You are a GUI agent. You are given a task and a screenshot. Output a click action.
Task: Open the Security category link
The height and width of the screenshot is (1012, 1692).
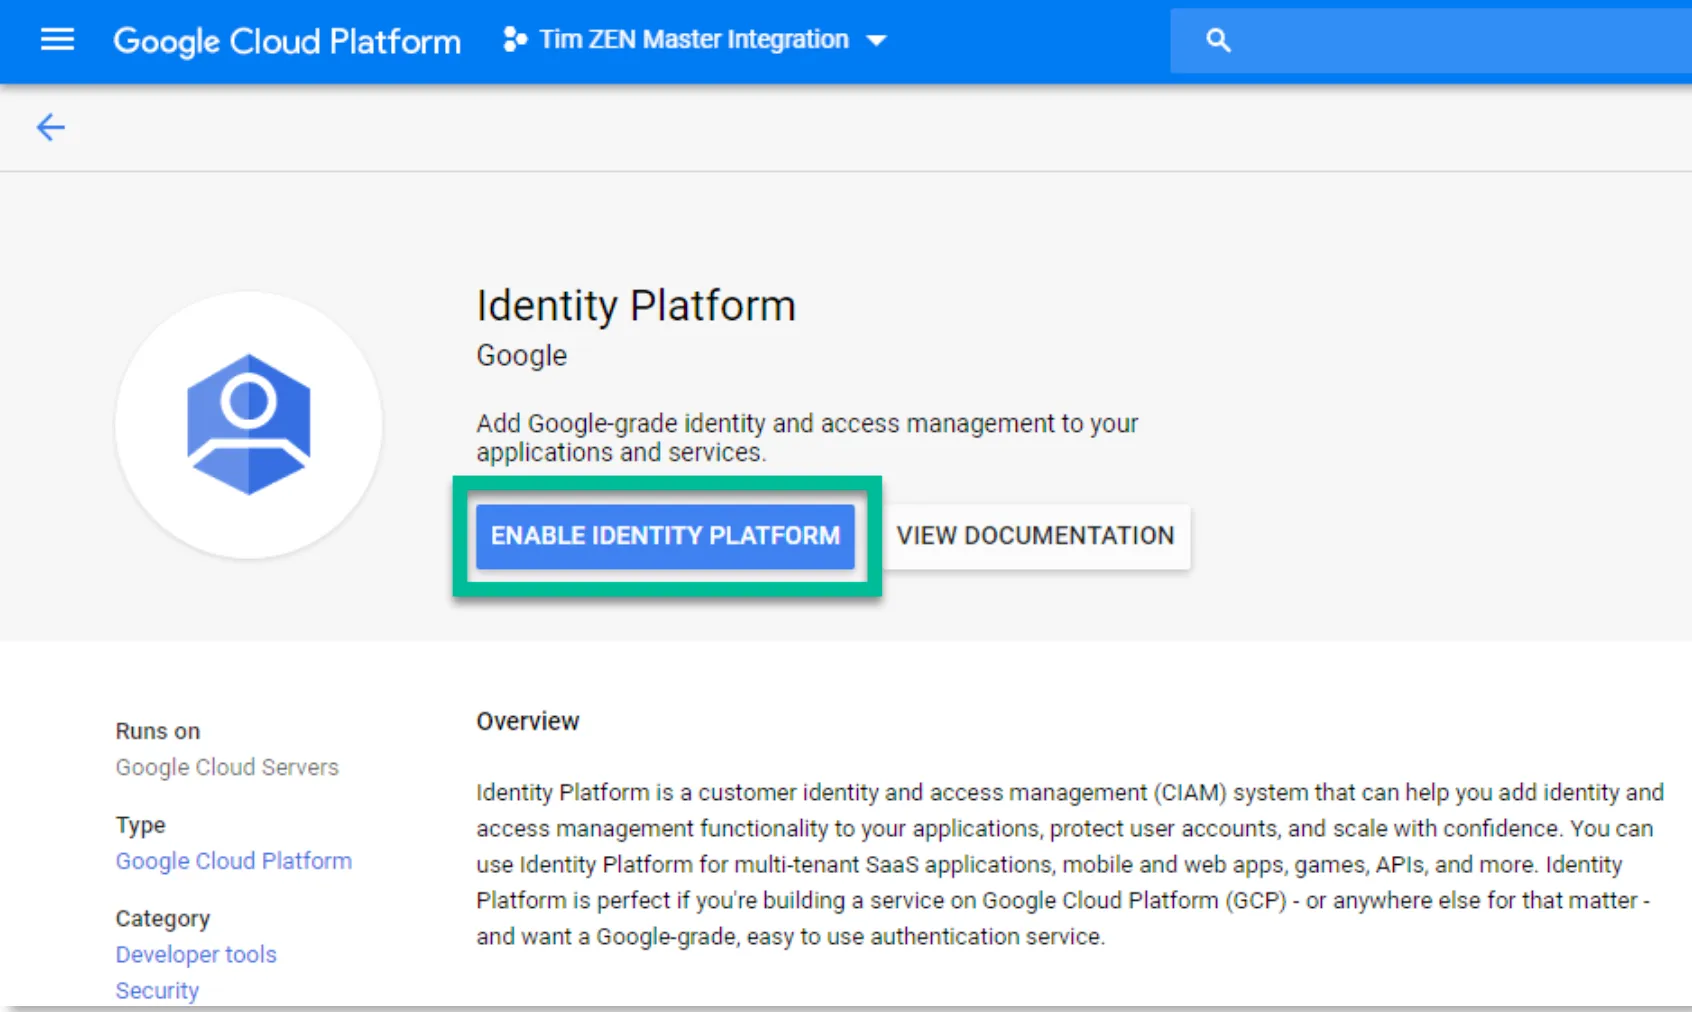point(157,990)
